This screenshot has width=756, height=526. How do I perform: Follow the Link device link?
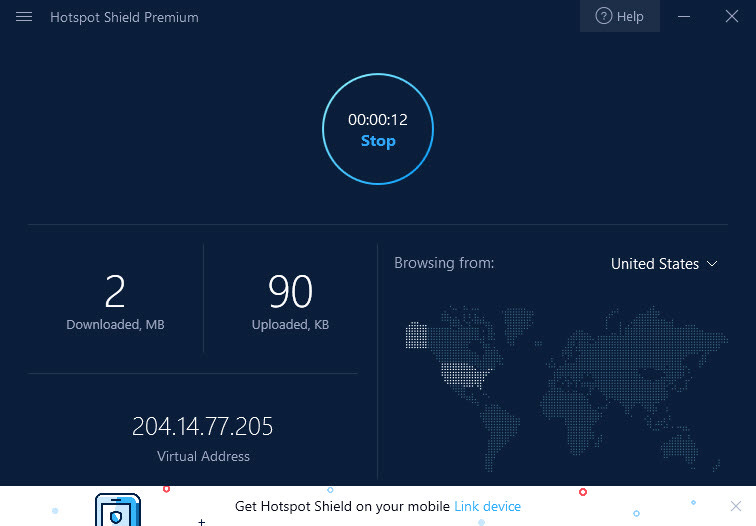487,506
